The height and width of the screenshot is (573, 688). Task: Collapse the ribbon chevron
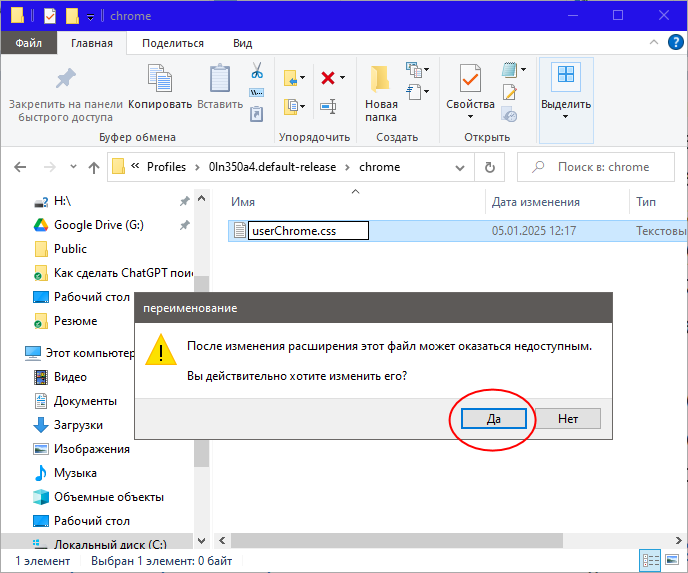[654, 42]
